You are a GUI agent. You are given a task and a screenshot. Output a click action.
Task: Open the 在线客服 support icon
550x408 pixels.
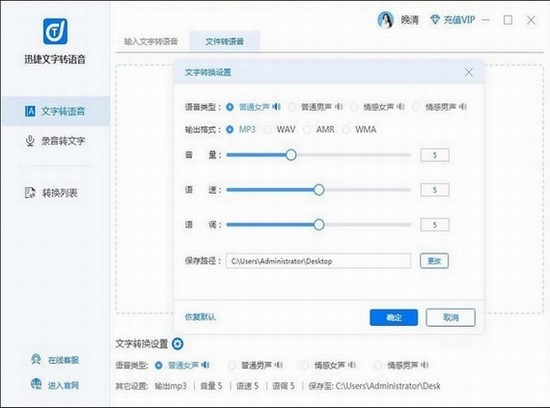click(x=36, y=359)
